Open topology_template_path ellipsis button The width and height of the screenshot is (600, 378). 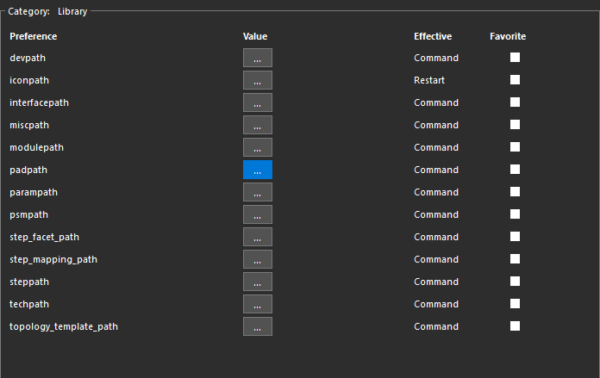(258, 326)
